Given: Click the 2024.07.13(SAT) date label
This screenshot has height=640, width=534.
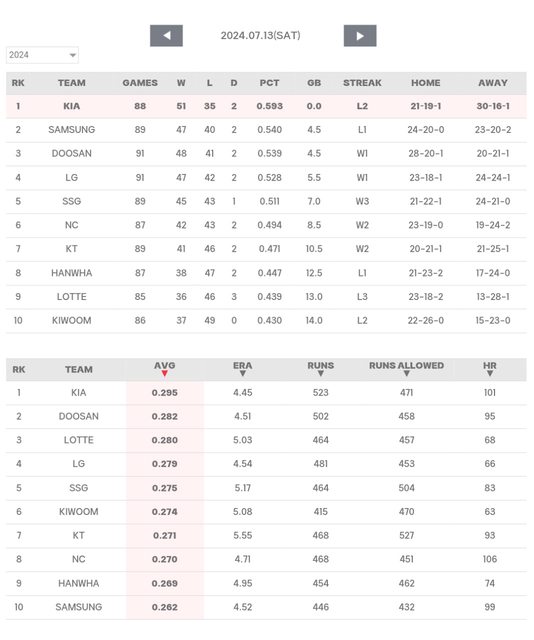Looking at the screenshot, I should pos(260,36).
